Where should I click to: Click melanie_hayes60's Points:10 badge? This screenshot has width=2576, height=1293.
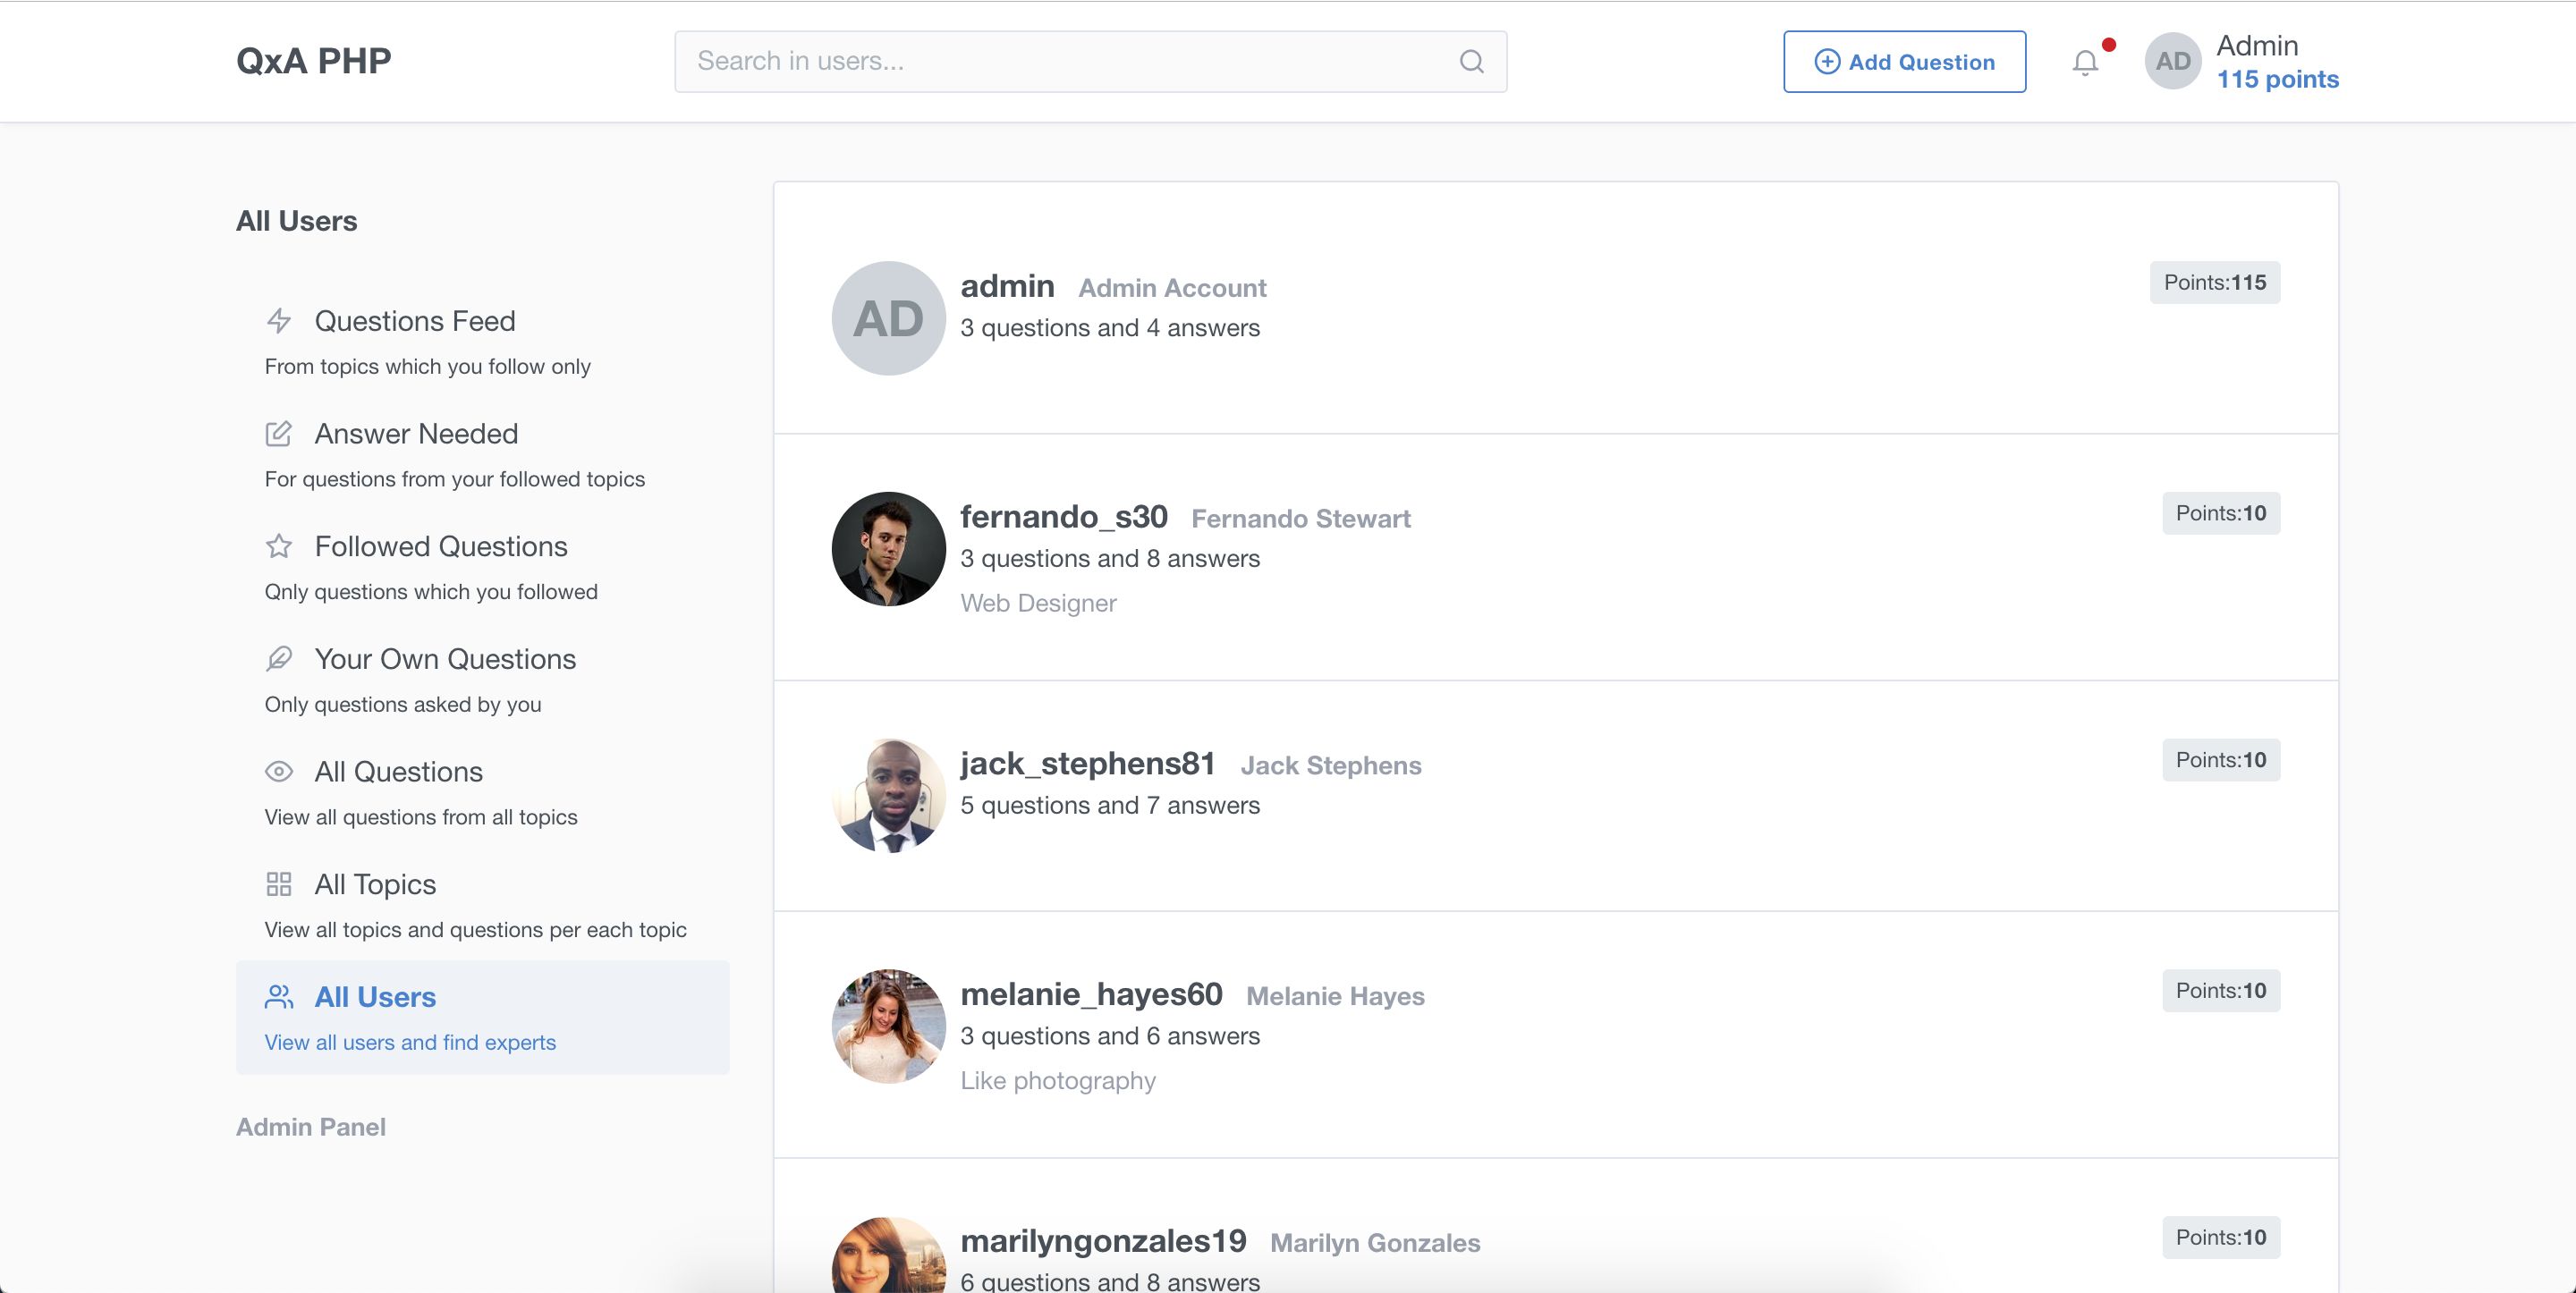[x=2221, y=991]
